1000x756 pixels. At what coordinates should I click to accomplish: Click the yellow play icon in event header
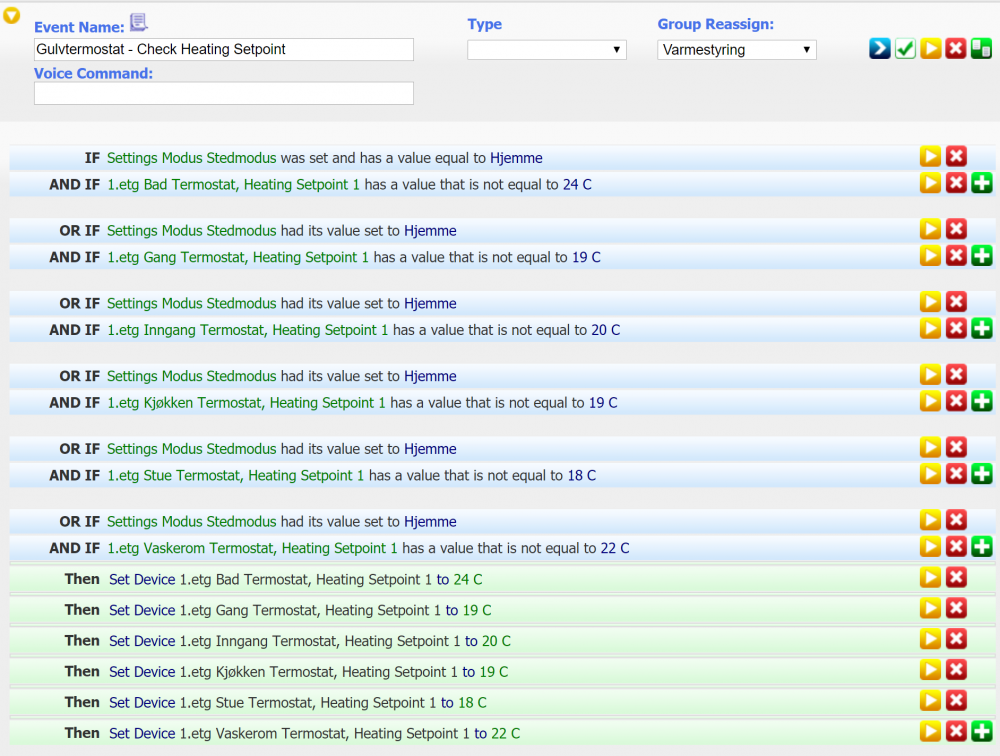point(930,49)
